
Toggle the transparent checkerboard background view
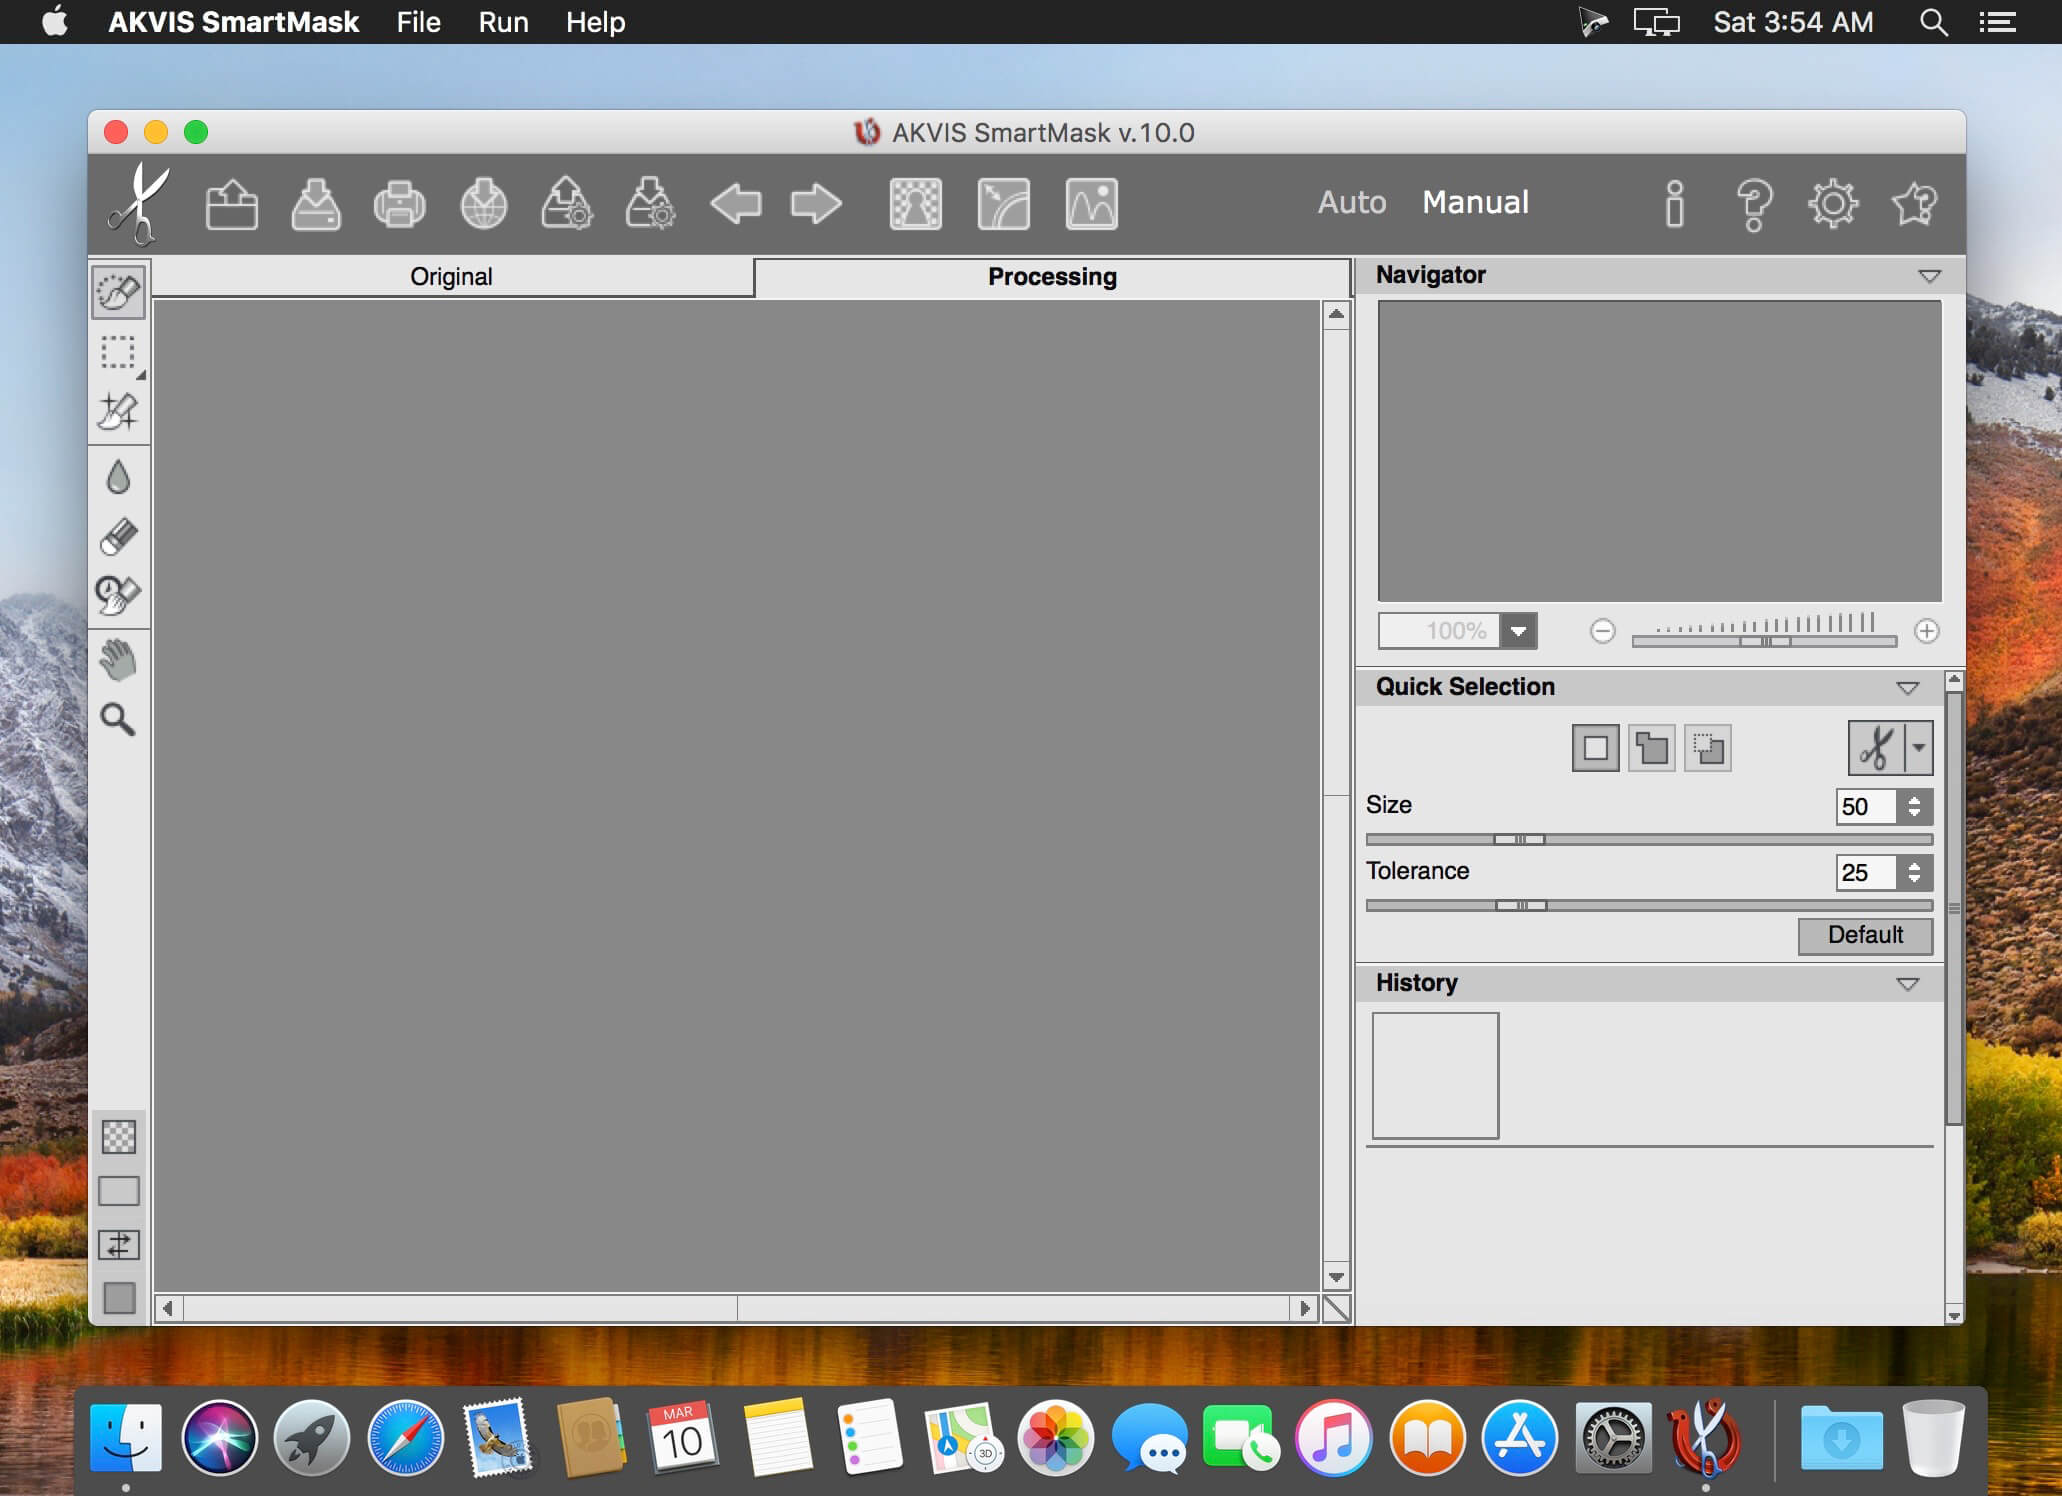point(119,1137)
